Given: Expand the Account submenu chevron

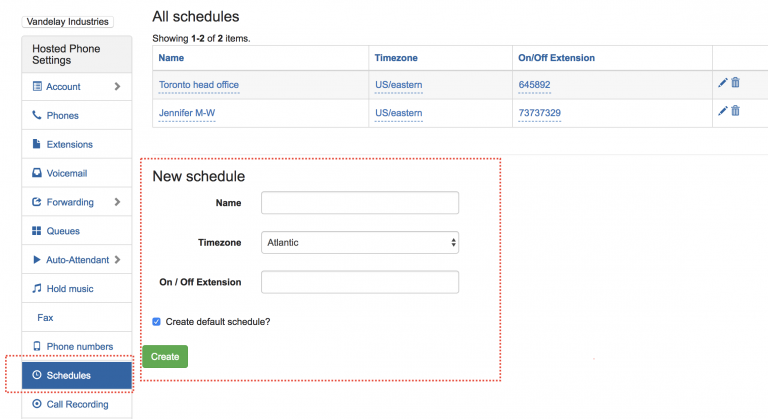Looking at the screenshot, I should pyautogui.click(x=117, y=86).
